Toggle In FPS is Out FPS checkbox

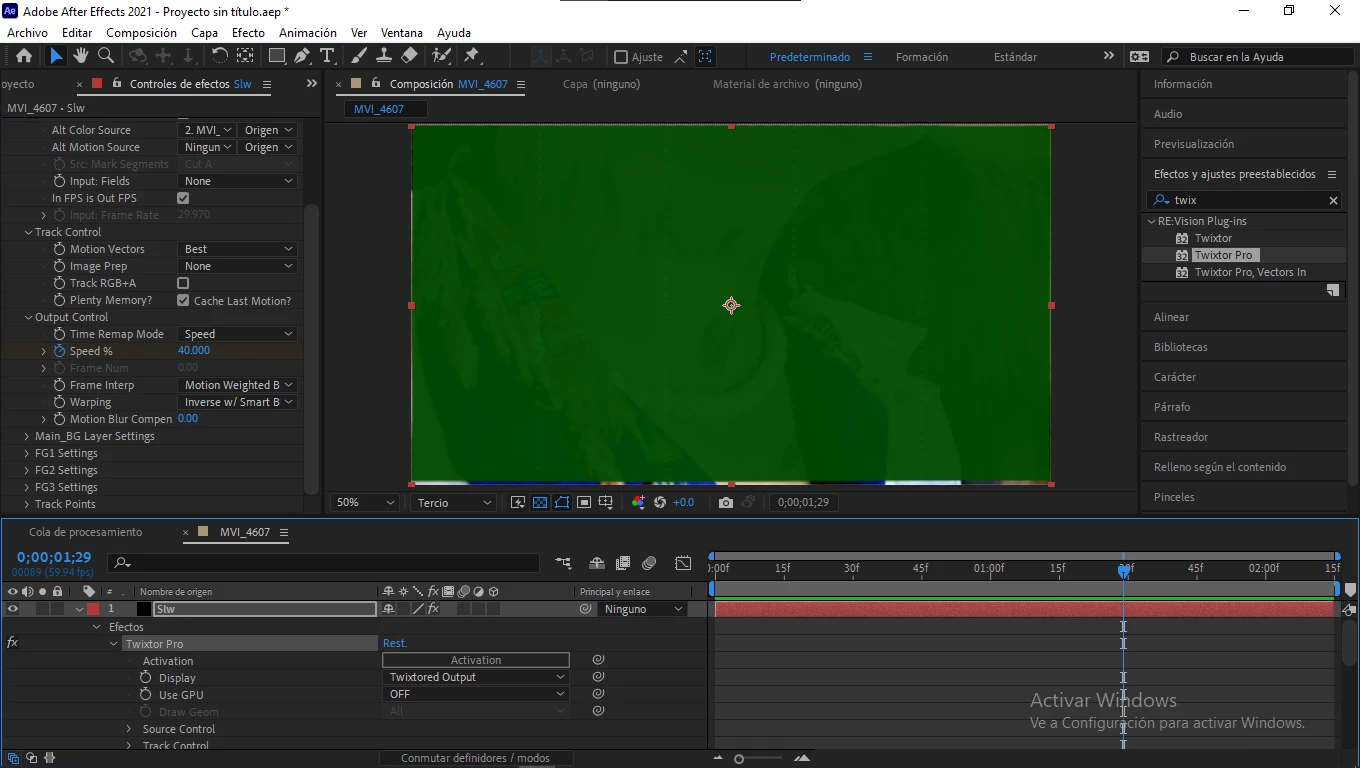183,198
